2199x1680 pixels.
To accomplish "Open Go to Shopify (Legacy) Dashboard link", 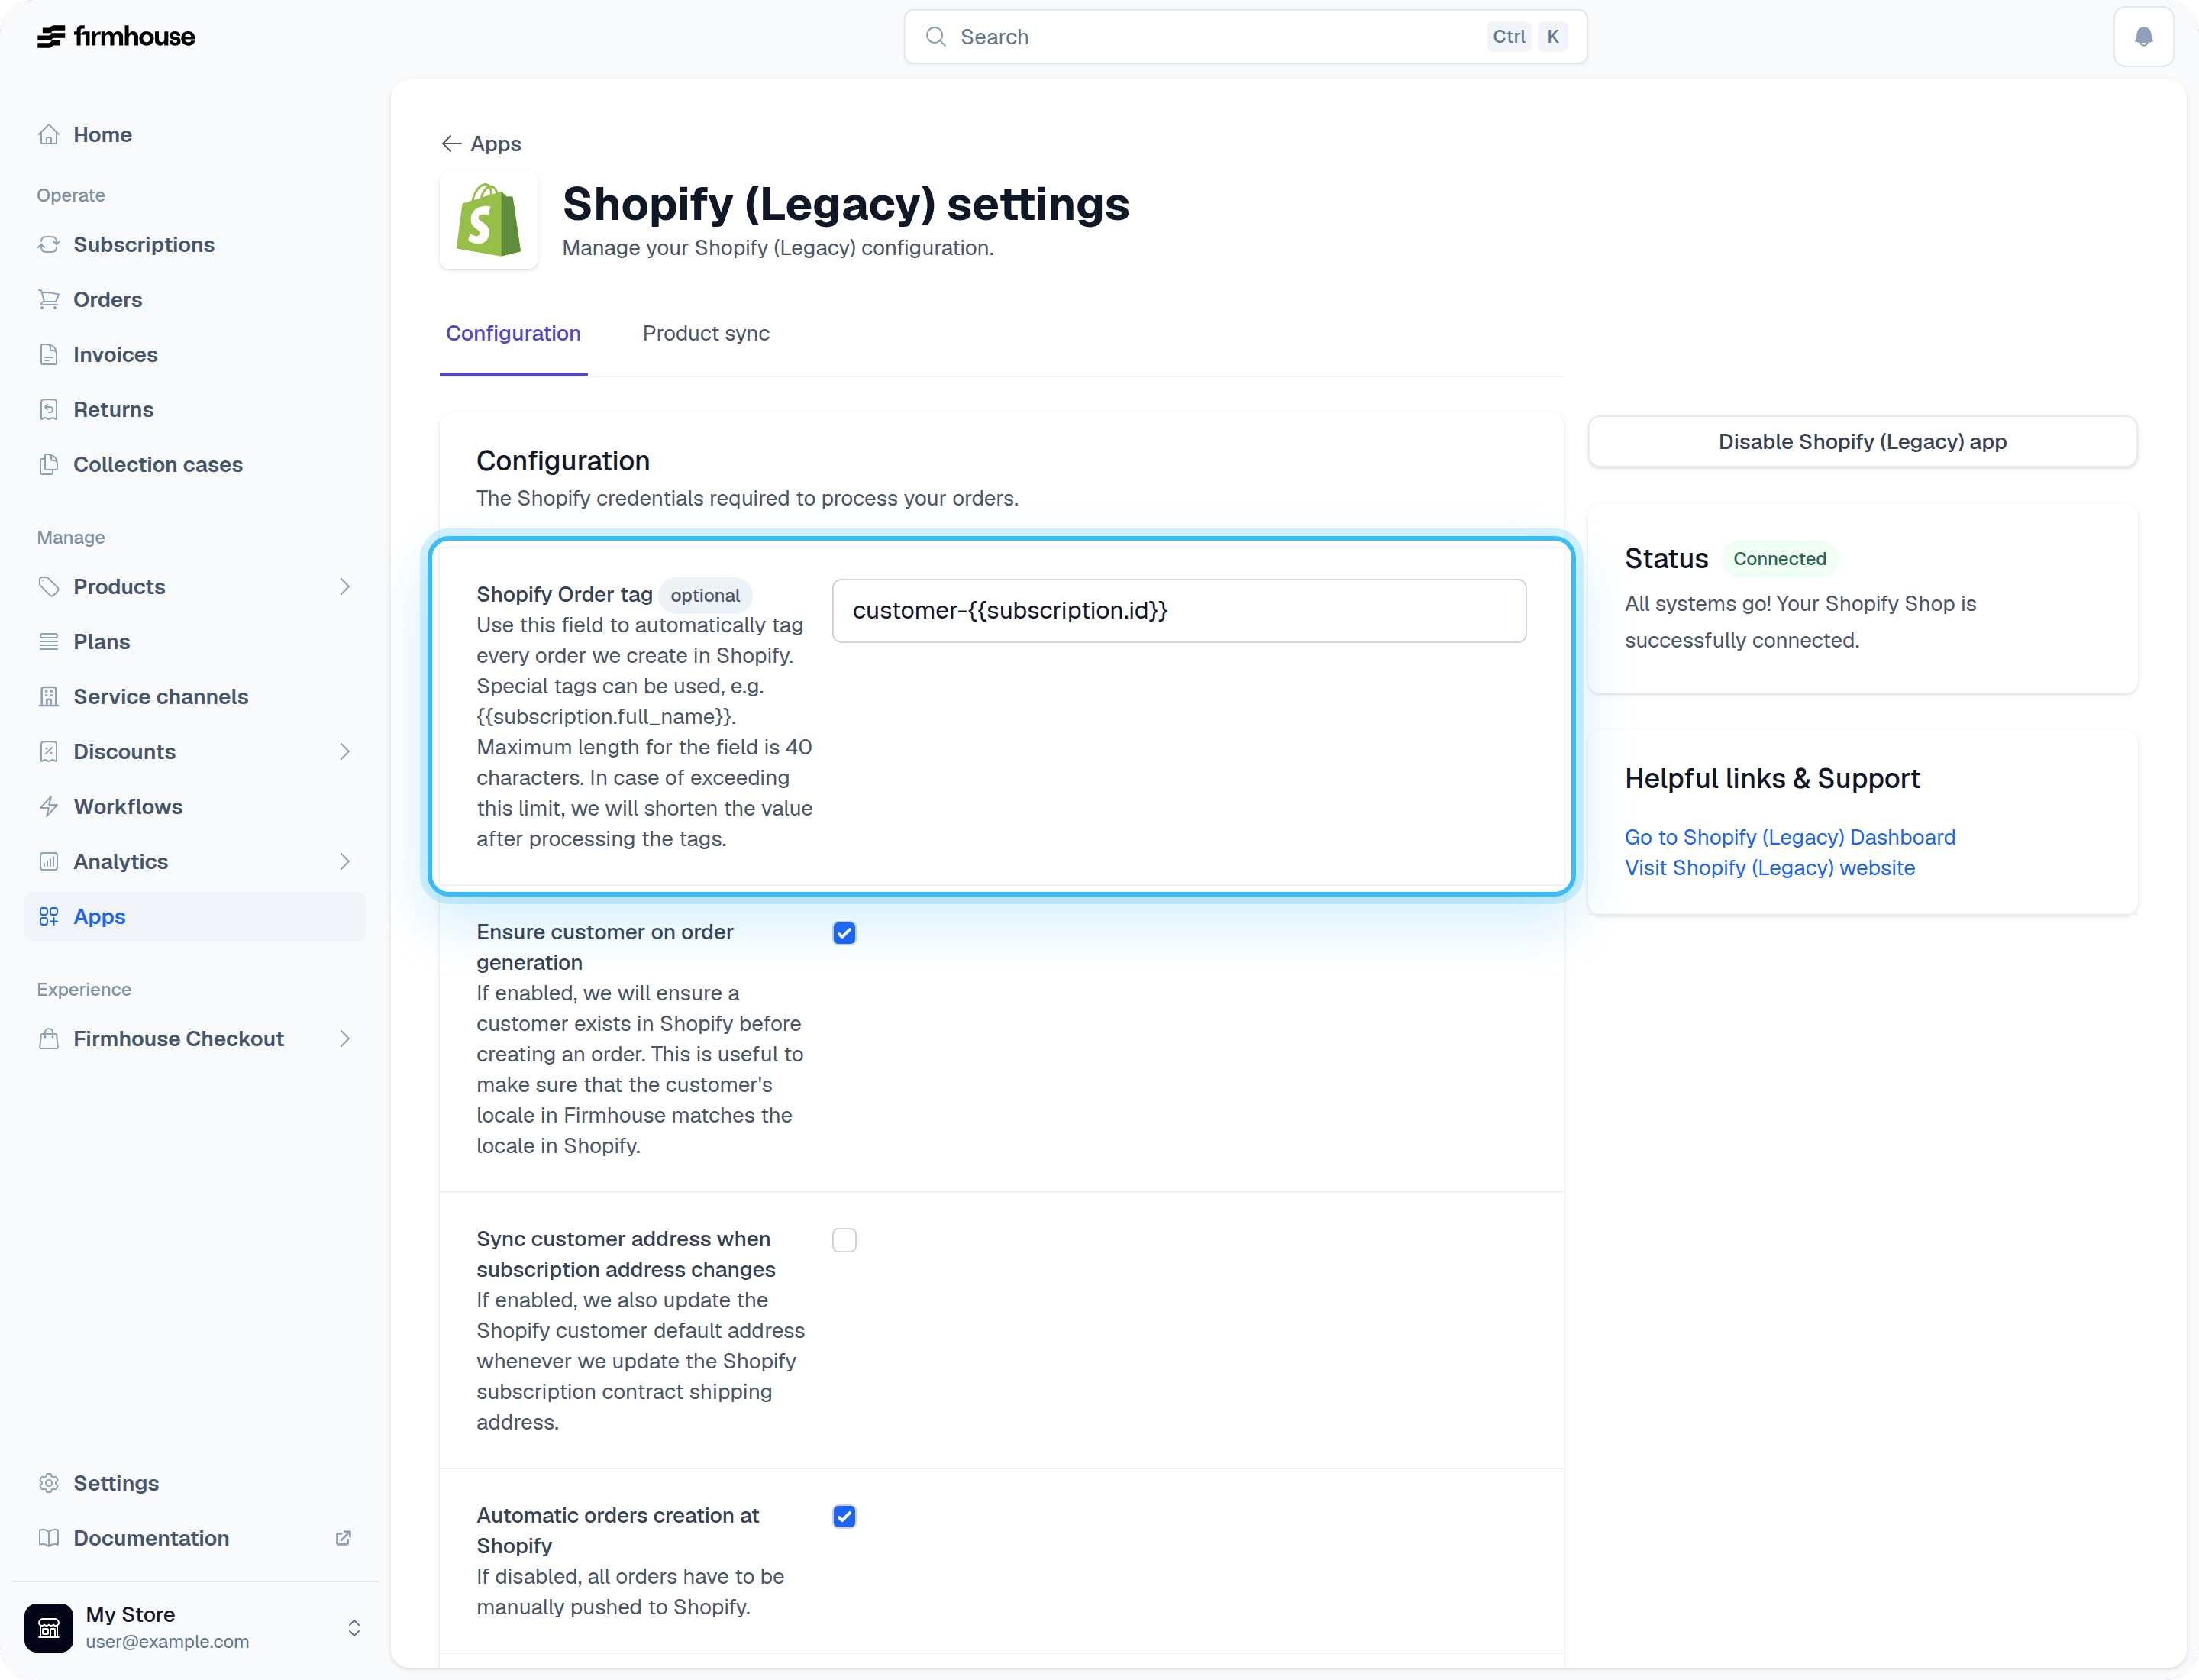I will [1790, 837].
